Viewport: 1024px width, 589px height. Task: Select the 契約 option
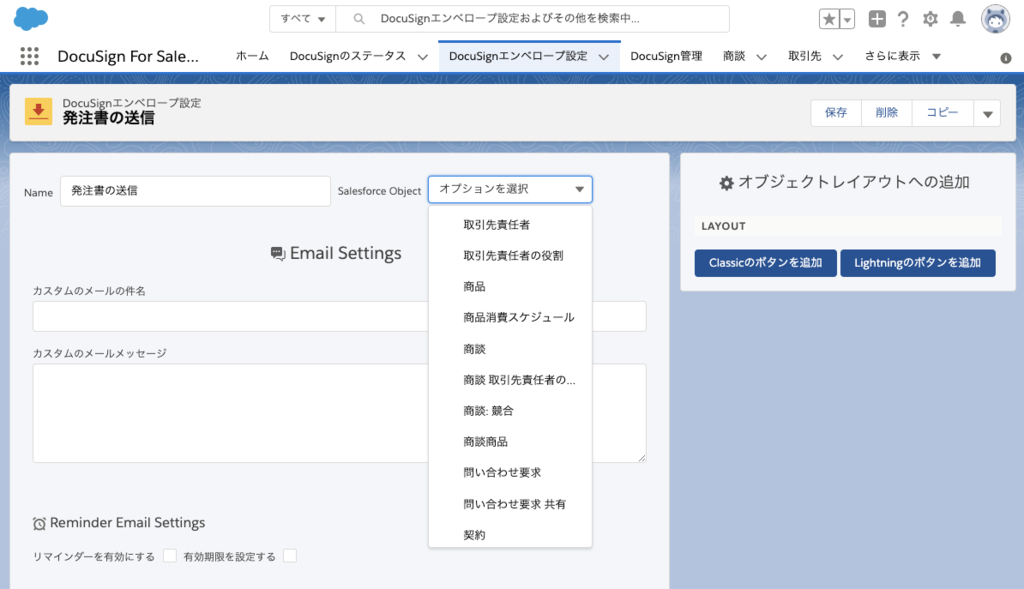(510, 534)
